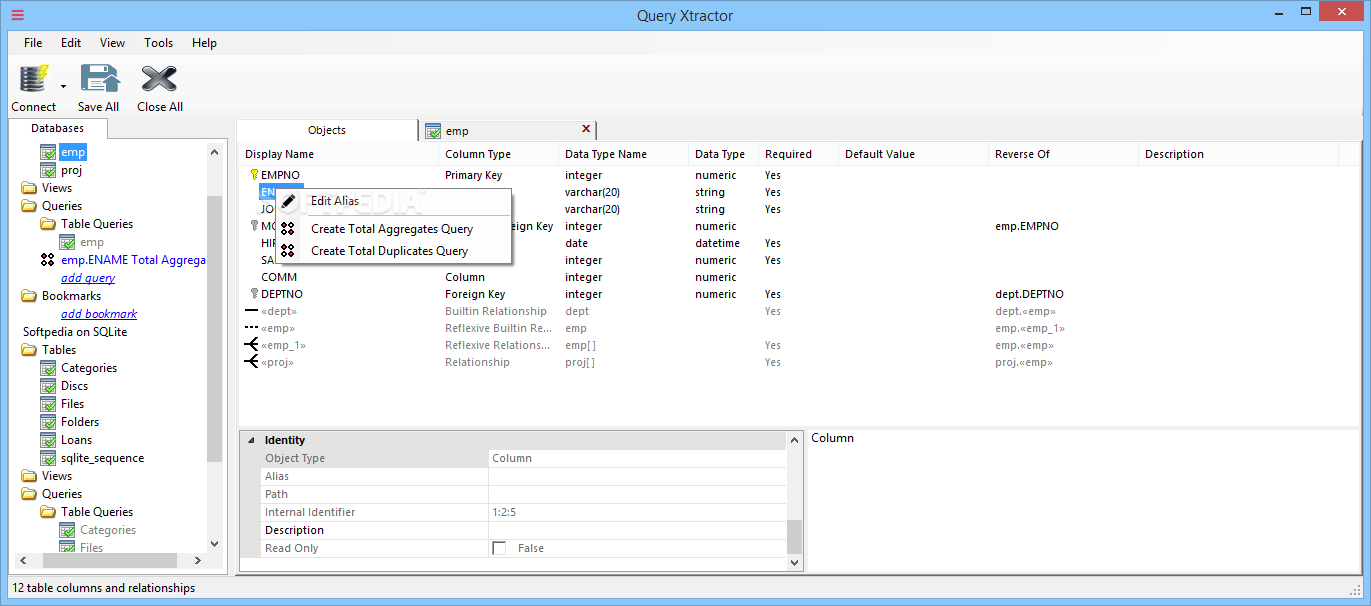Open emp.ENAME Total Aggregates query
The image size is (1371, 606).
133,260
